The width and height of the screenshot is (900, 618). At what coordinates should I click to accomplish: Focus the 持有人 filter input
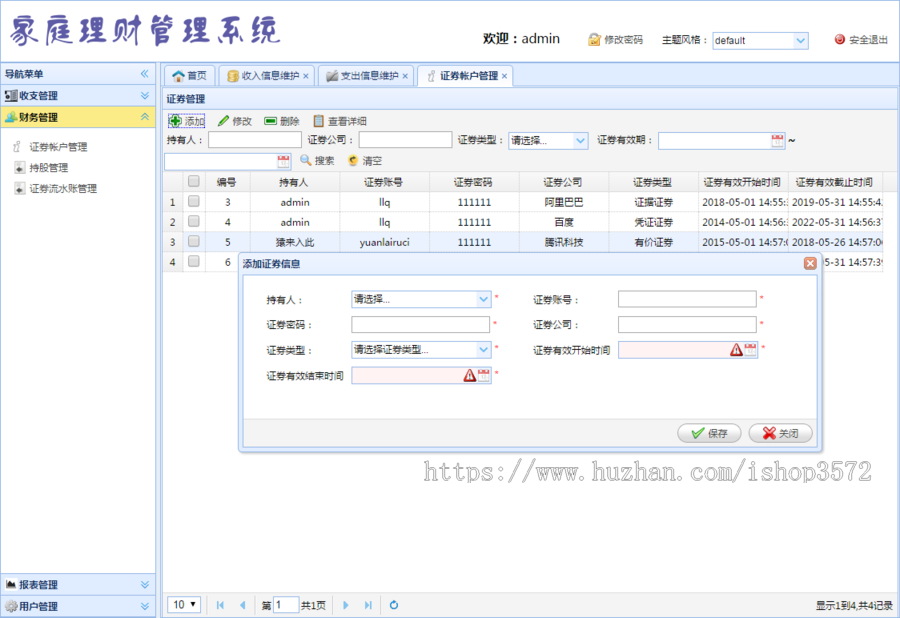coord(254,140)
